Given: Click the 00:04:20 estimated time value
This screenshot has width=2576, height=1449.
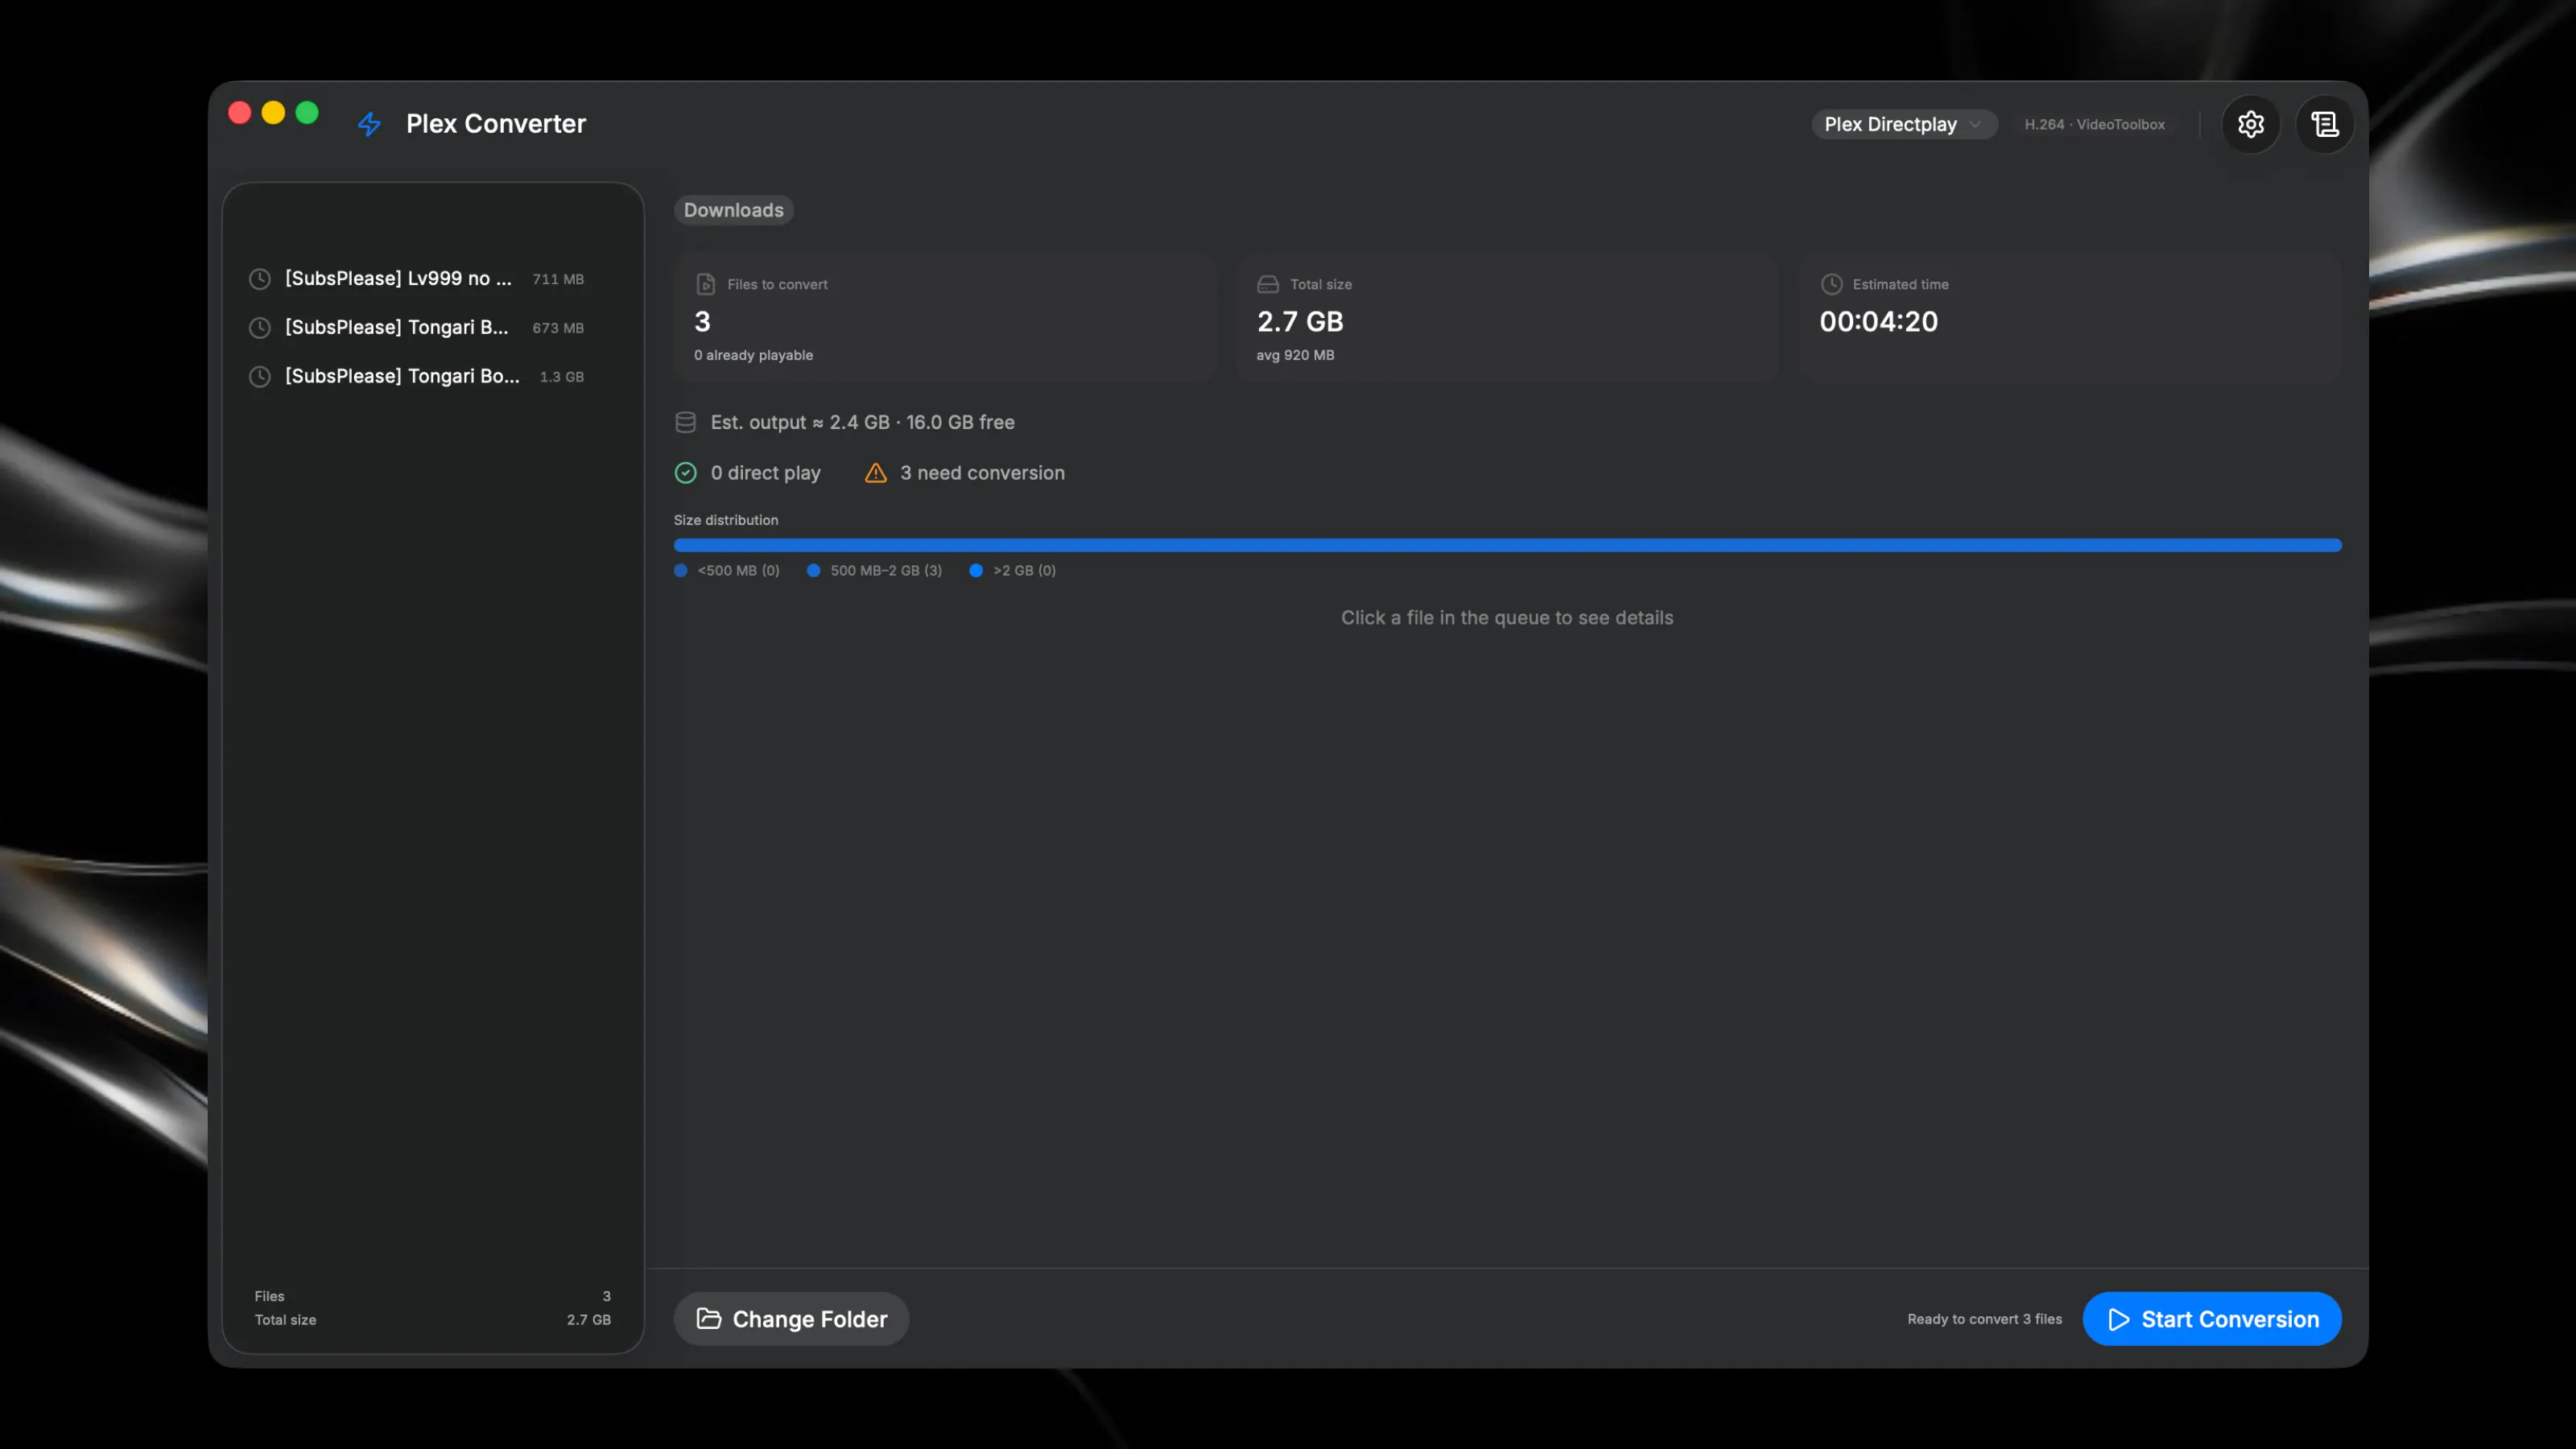Looking at the screenshot, I should [1877, 321].
